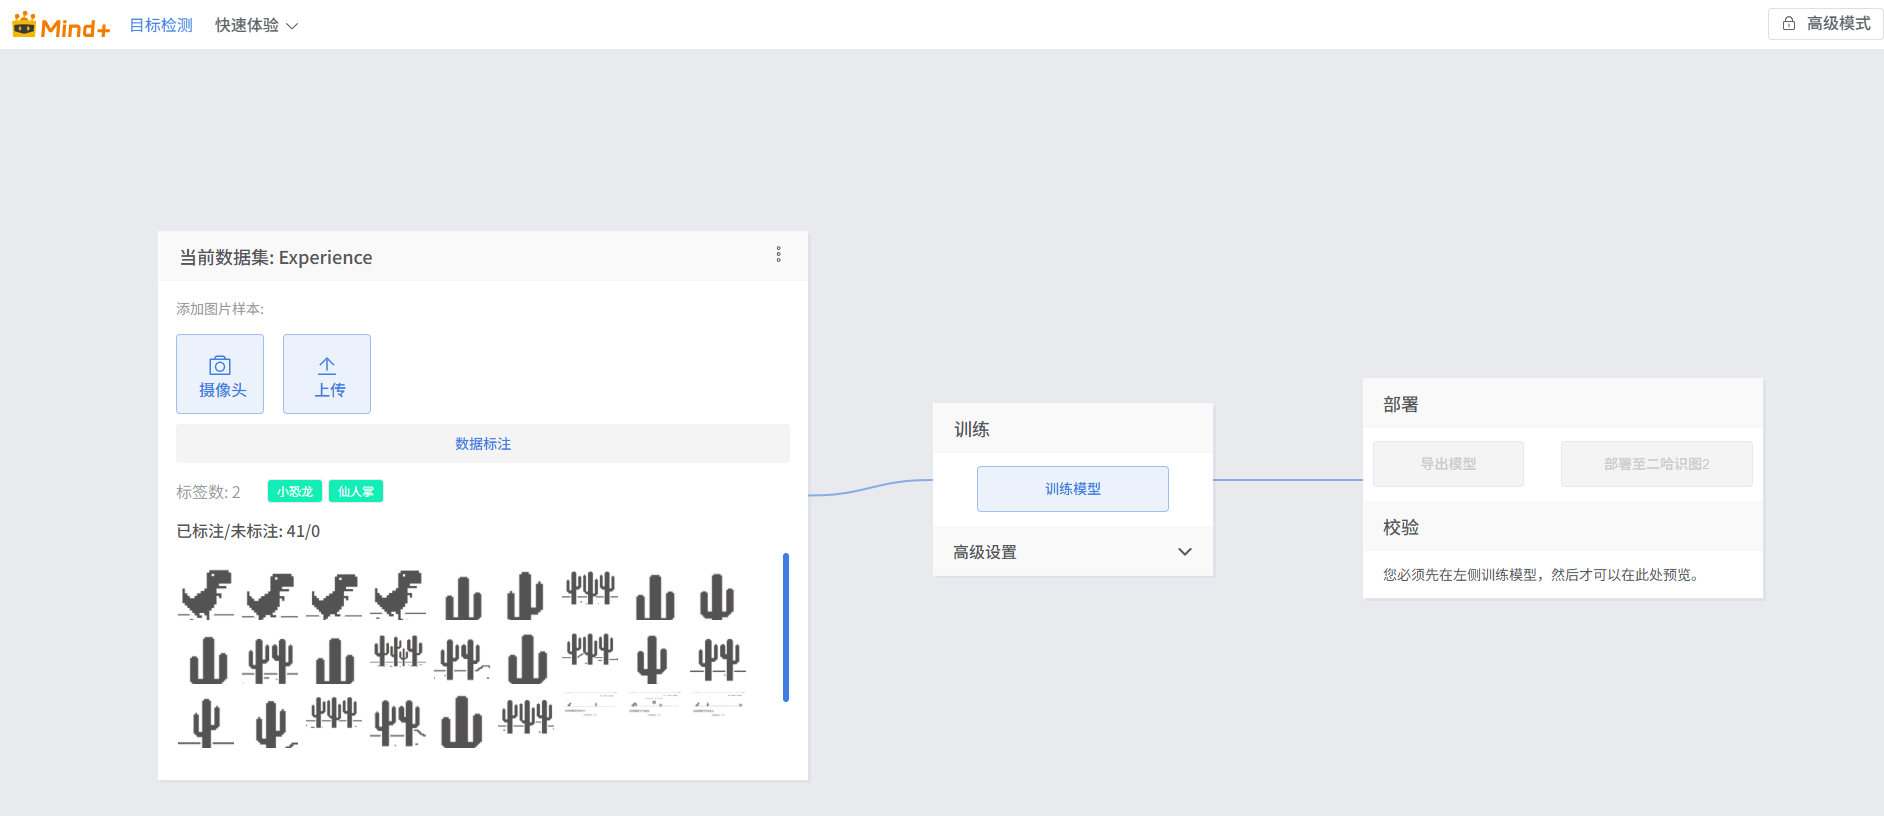Click the upload image icon
This screenshot has width=1884, height=816.
click(327, 366)
